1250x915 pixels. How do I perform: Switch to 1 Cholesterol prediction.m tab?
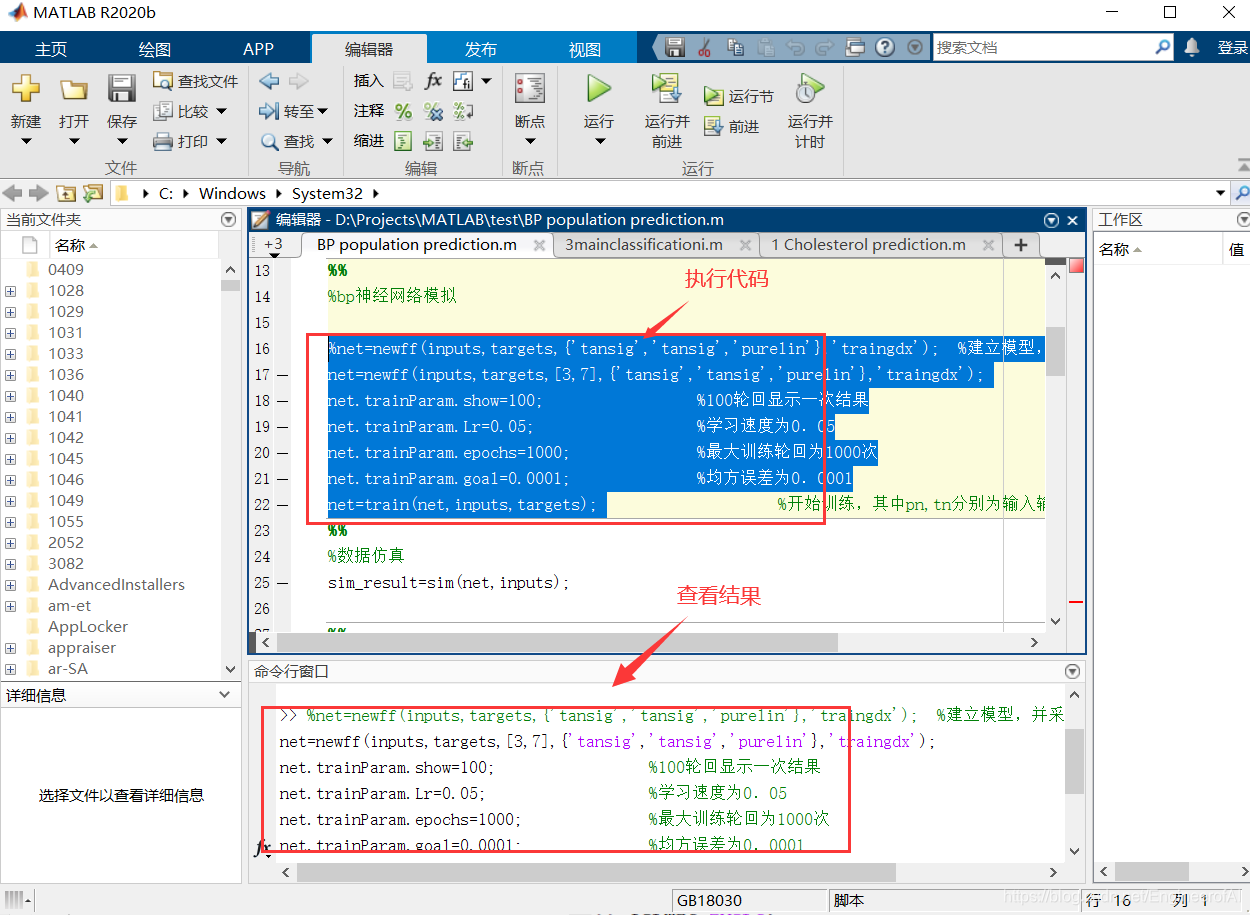coord(867,245)
